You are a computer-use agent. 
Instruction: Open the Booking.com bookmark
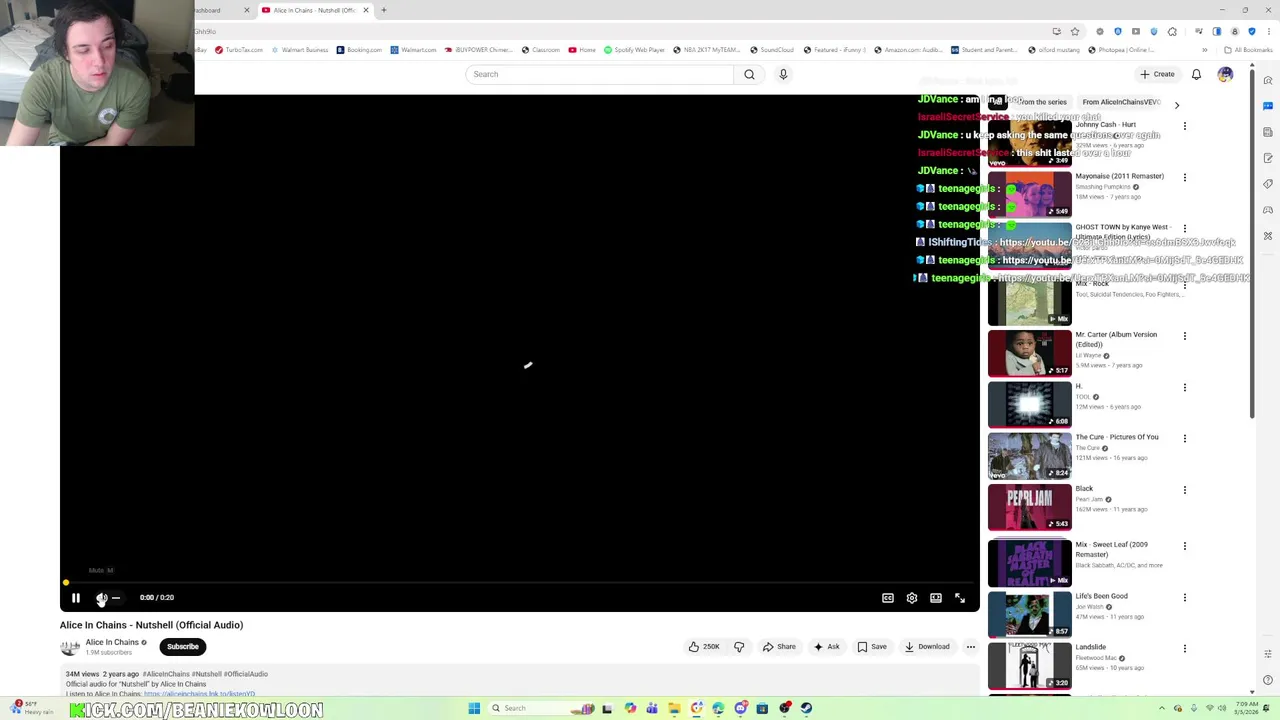(x=359, y=50)
